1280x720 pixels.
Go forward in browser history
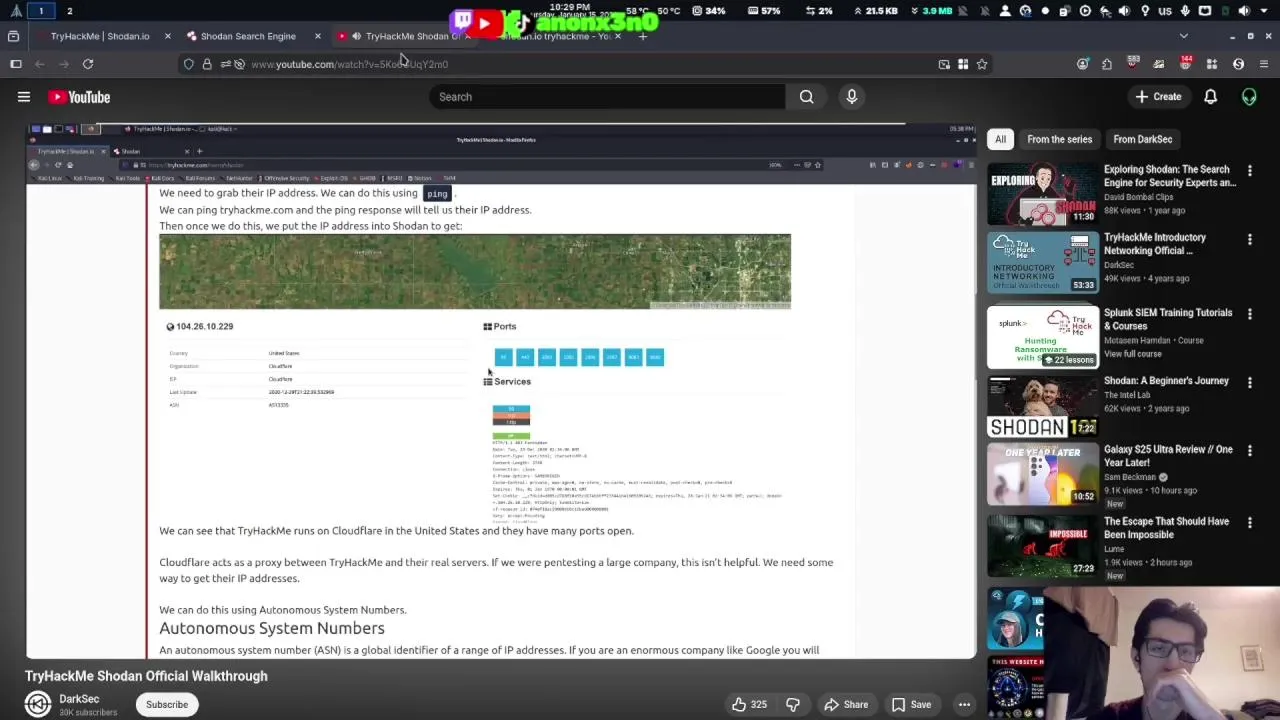[64, 64]
